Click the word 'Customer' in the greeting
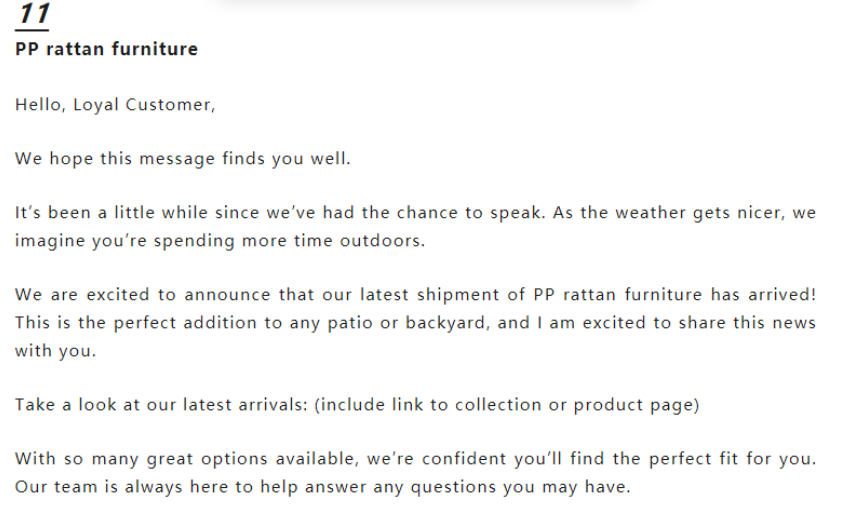Screen dimensions: 853x524 (x=169, y=104)
